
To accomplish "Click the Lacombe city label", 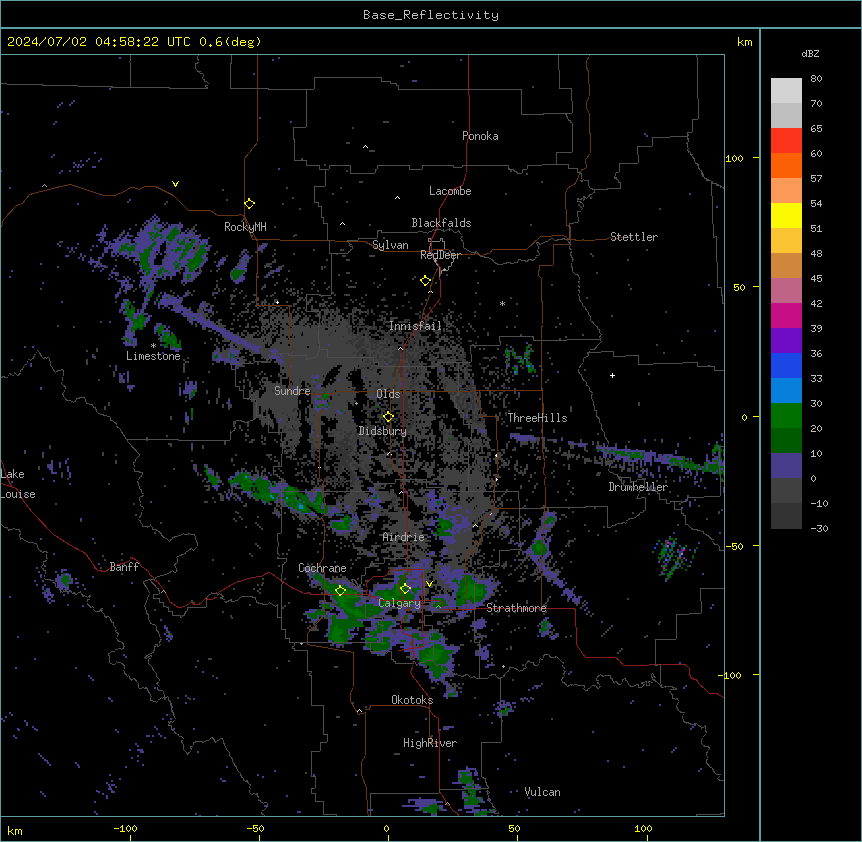I will (x=450, y=191).
